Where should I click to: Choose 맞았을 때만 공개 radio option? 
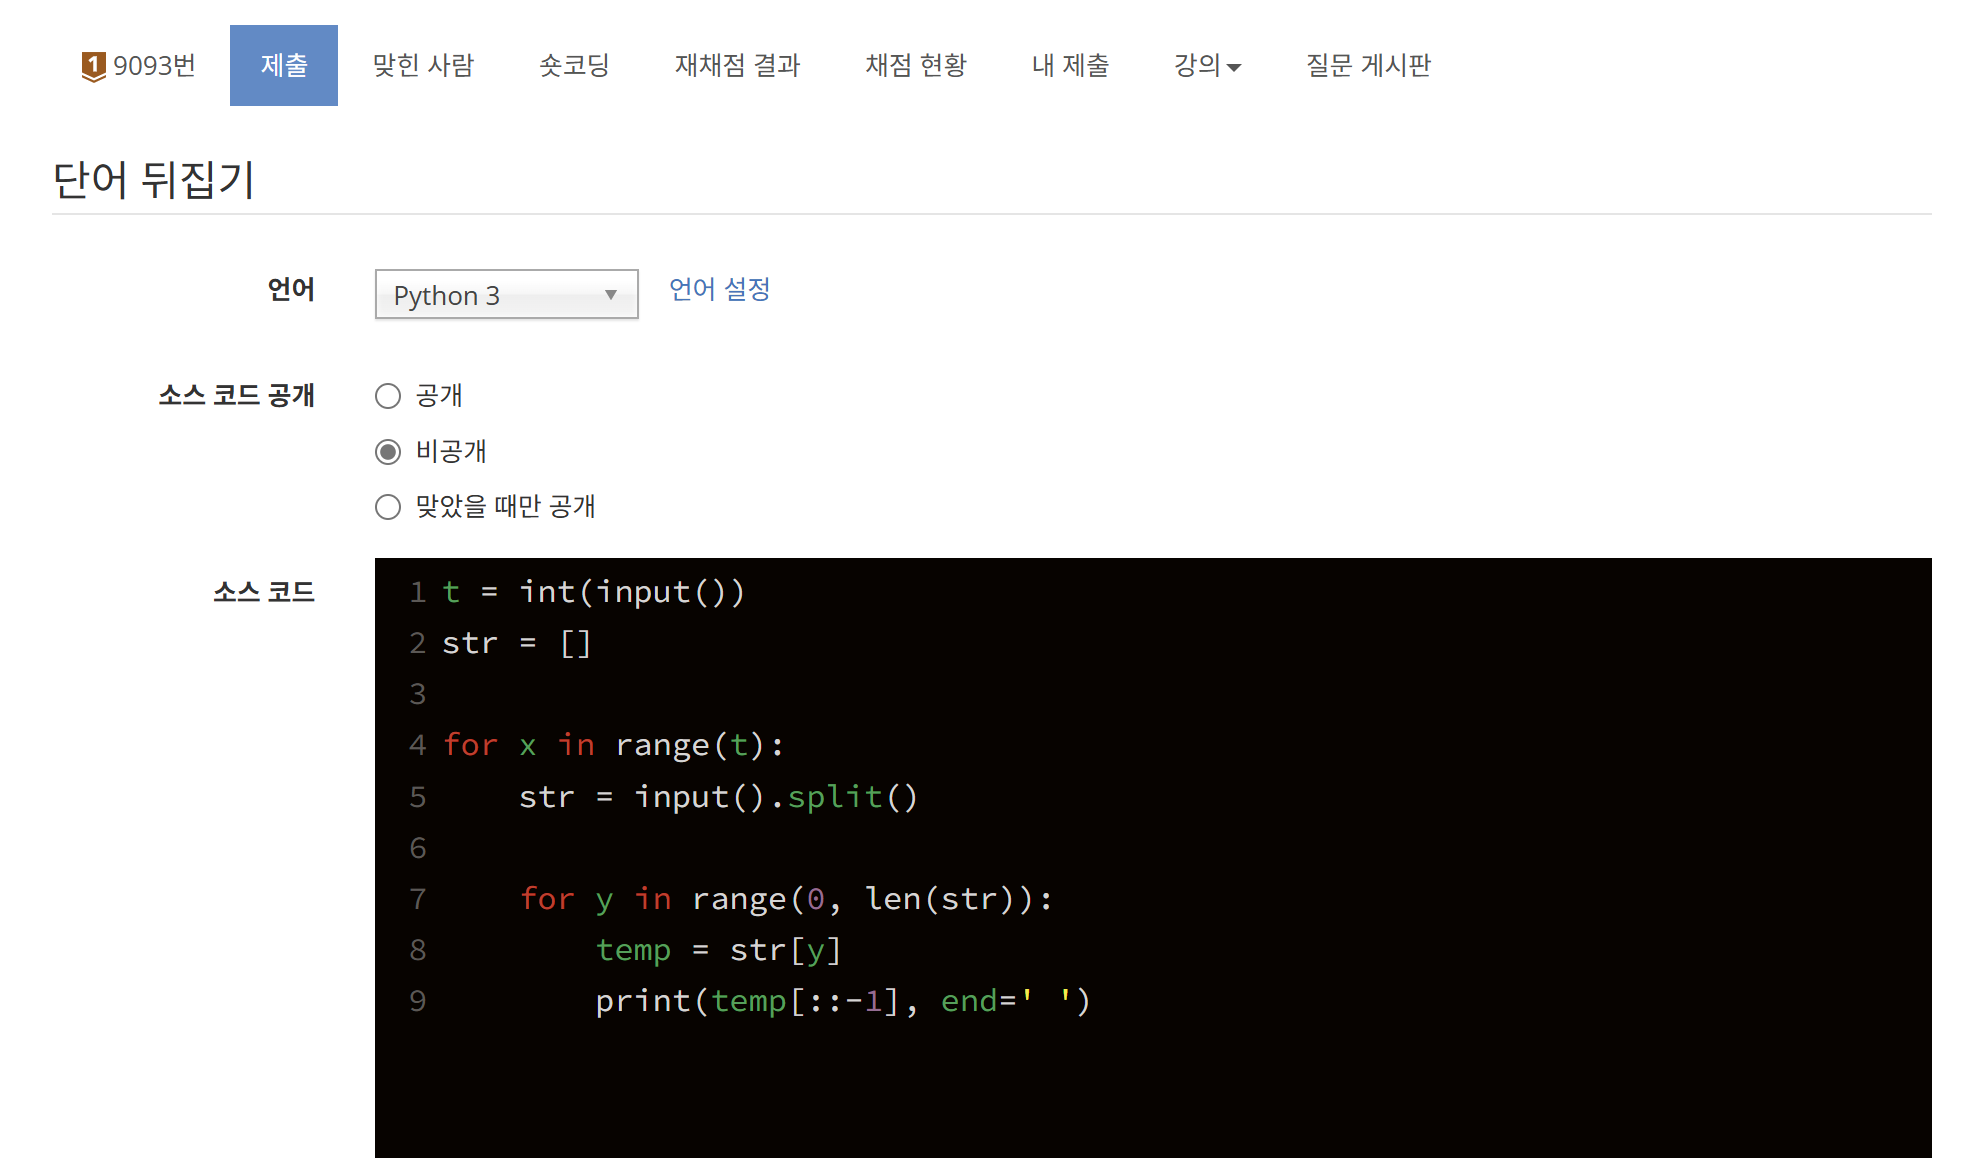tap(388, 507)
